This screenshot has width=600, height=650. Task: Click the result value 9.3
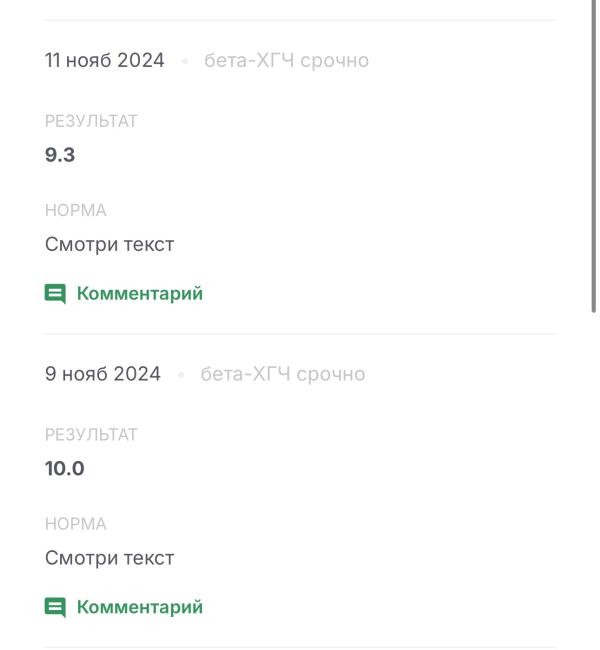(60, 155)
